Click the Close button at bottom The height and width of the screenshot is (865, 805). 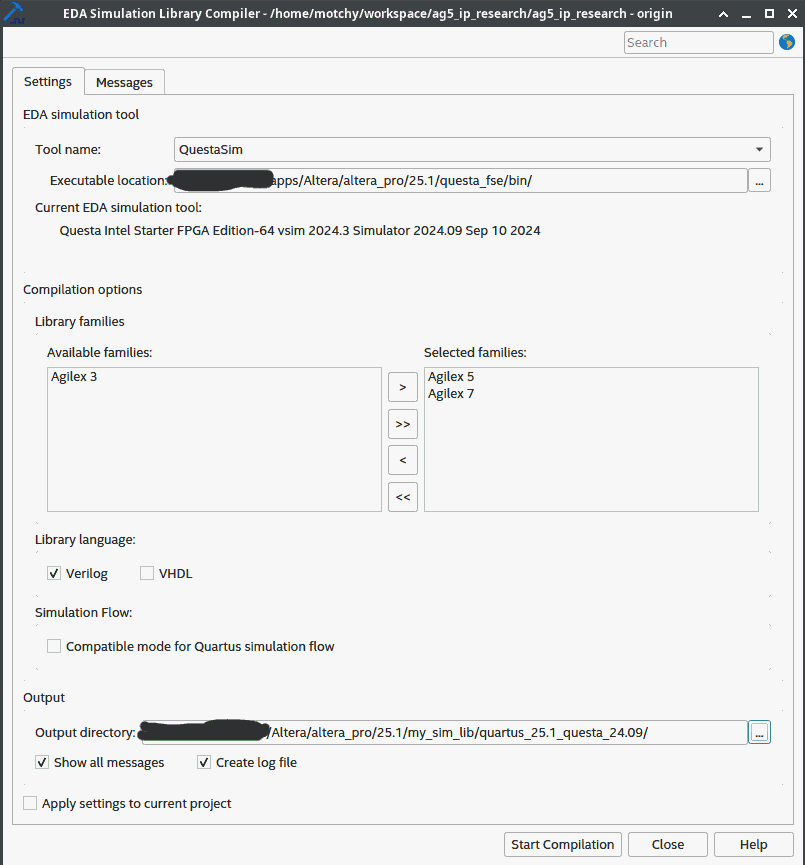668,845
